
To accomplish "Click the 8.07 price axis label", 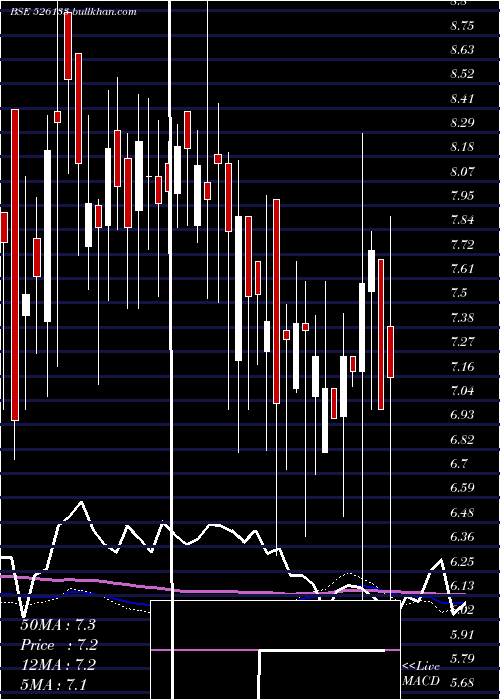I will pyautogui.click(x=462, y=171).
